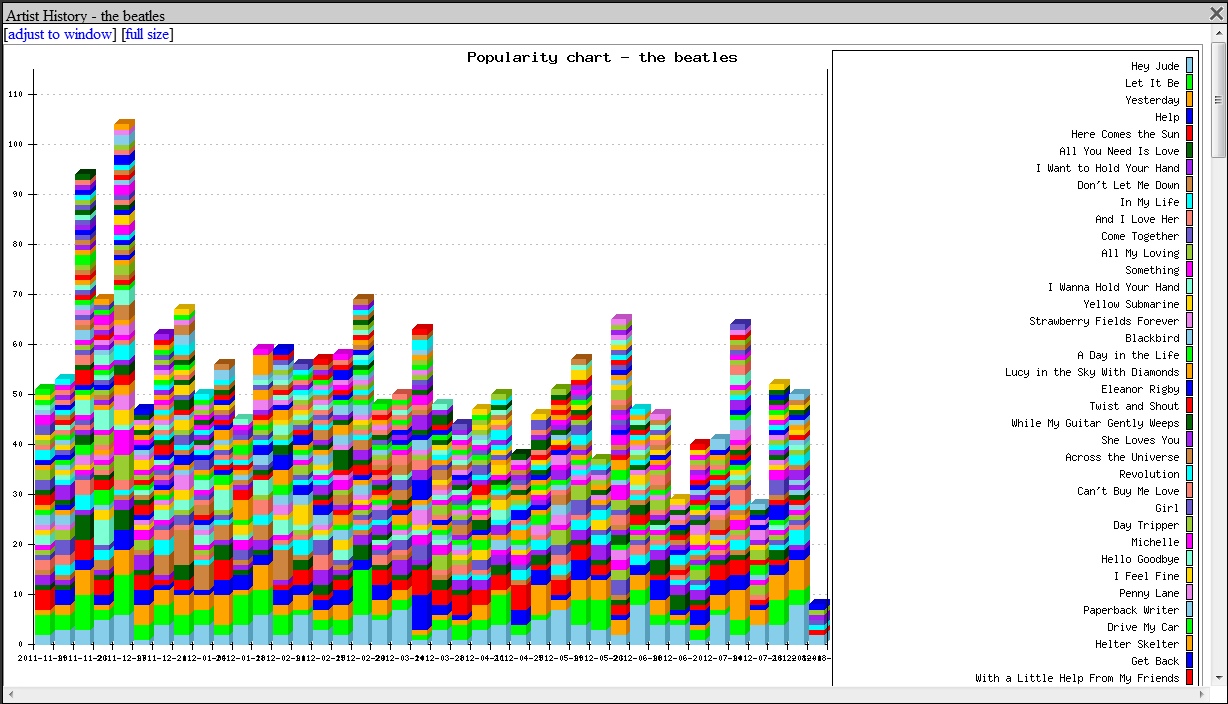This screenshot has width=1228, height=704.
Task: Click the 'Blackbird' legend label
Action: click(x=1152, y=339)
